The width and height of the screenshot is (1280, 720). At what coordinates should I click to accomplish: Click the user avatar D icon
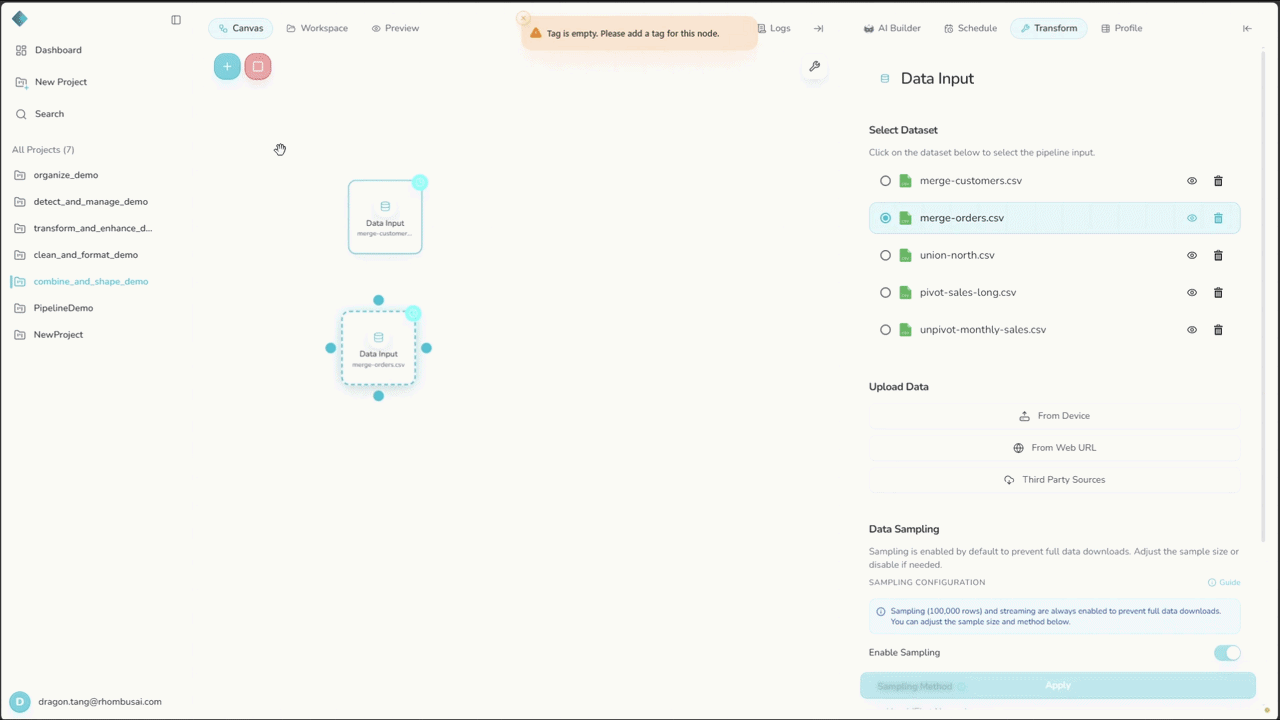20,702
